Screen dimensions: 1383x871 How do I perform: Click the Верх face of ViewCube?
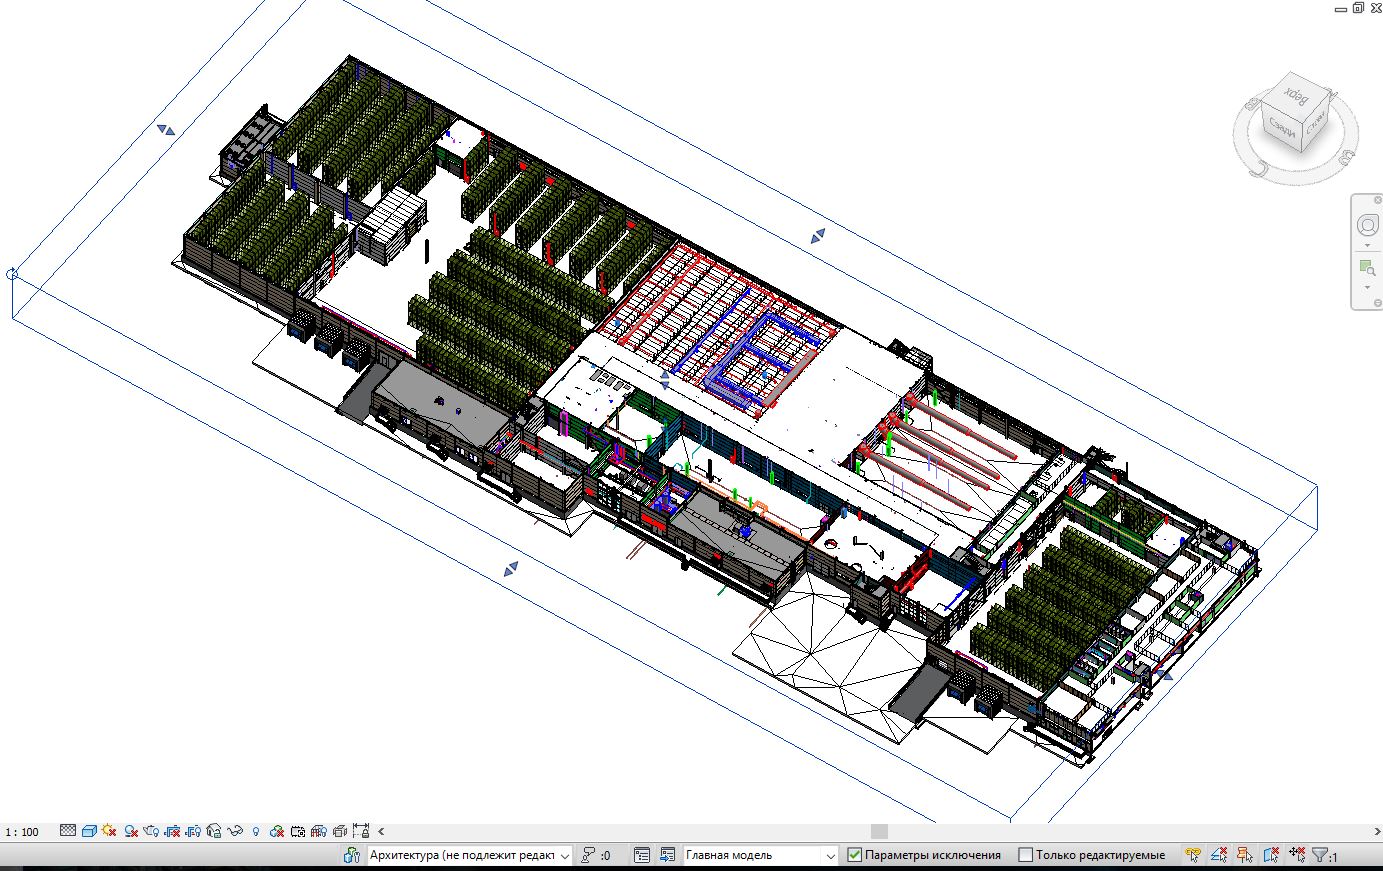click(x=1298, y=96)
